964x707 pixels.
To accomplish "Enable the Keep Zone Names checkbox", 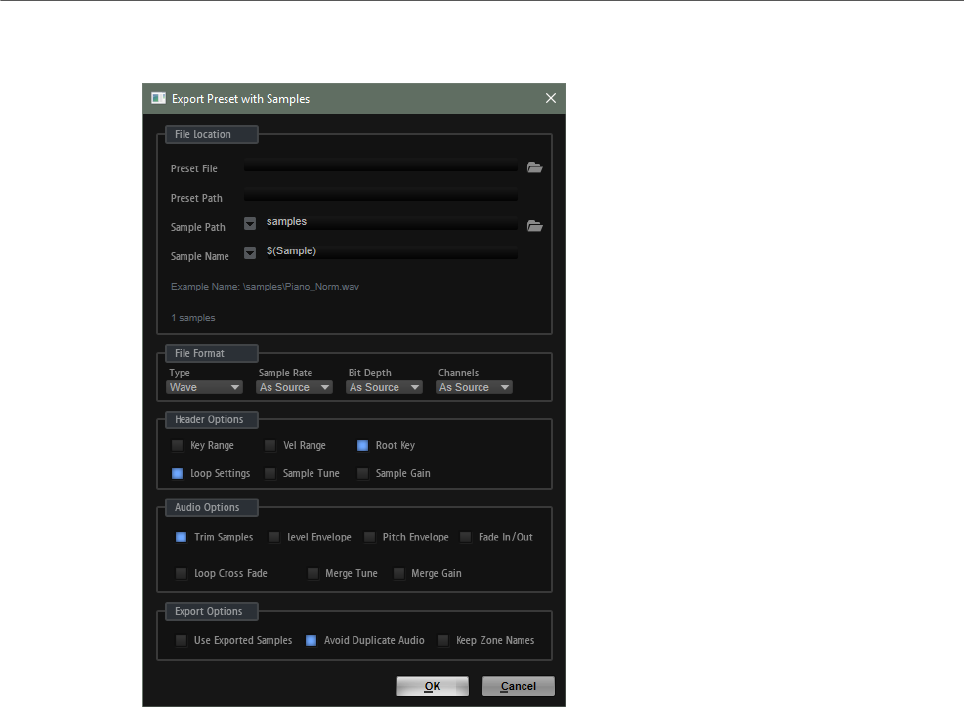I will click(443, 641).
